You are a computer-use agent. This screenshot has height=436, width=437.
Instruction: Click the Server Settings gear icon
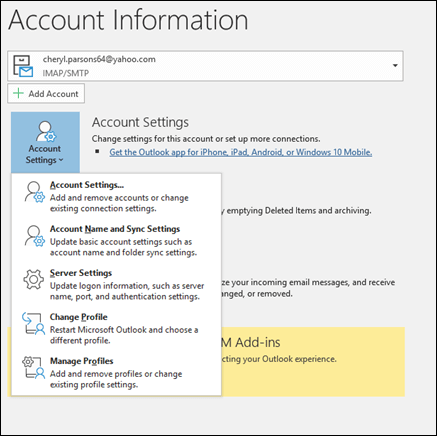34,279
